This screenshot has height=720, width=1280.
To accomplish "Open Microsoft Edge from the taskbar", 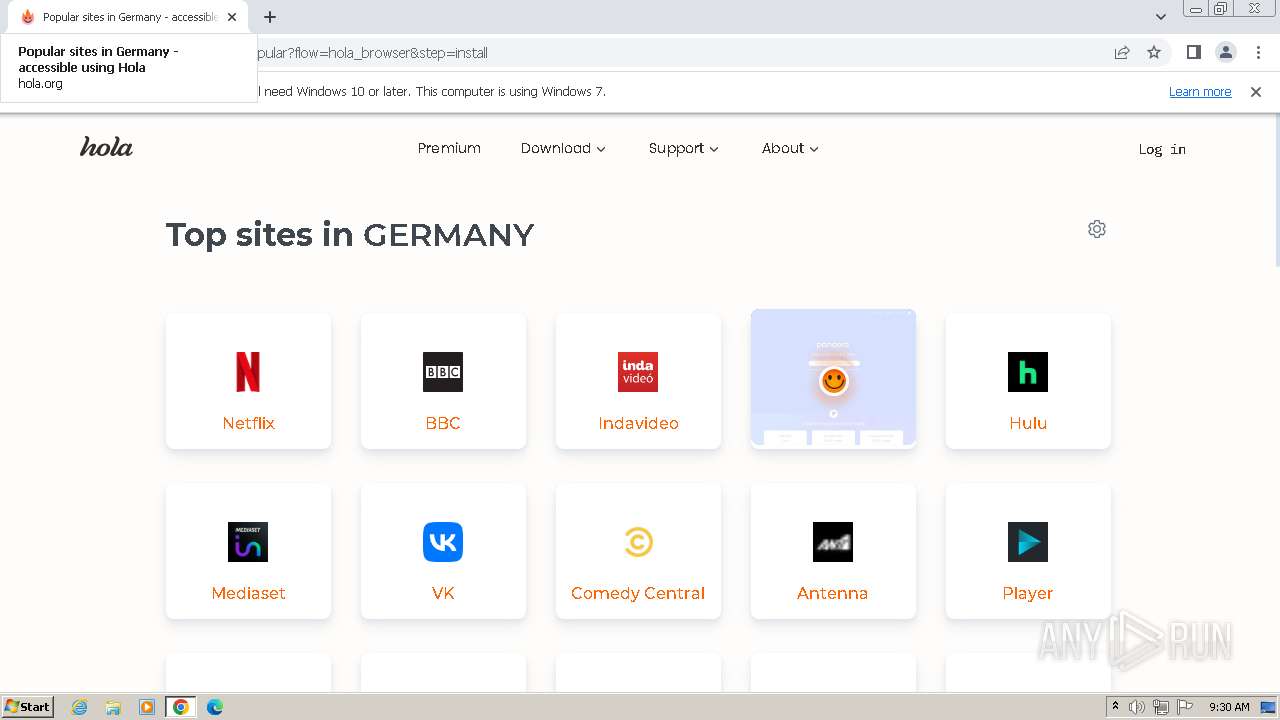I will 215,707.
